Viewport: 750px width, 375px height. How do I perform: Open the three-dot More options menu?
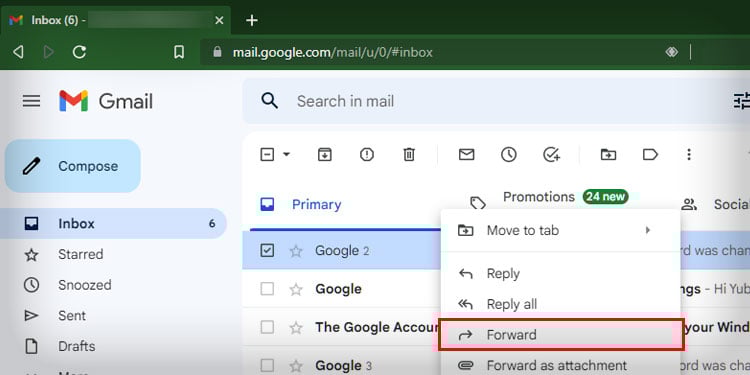(689, 154)
